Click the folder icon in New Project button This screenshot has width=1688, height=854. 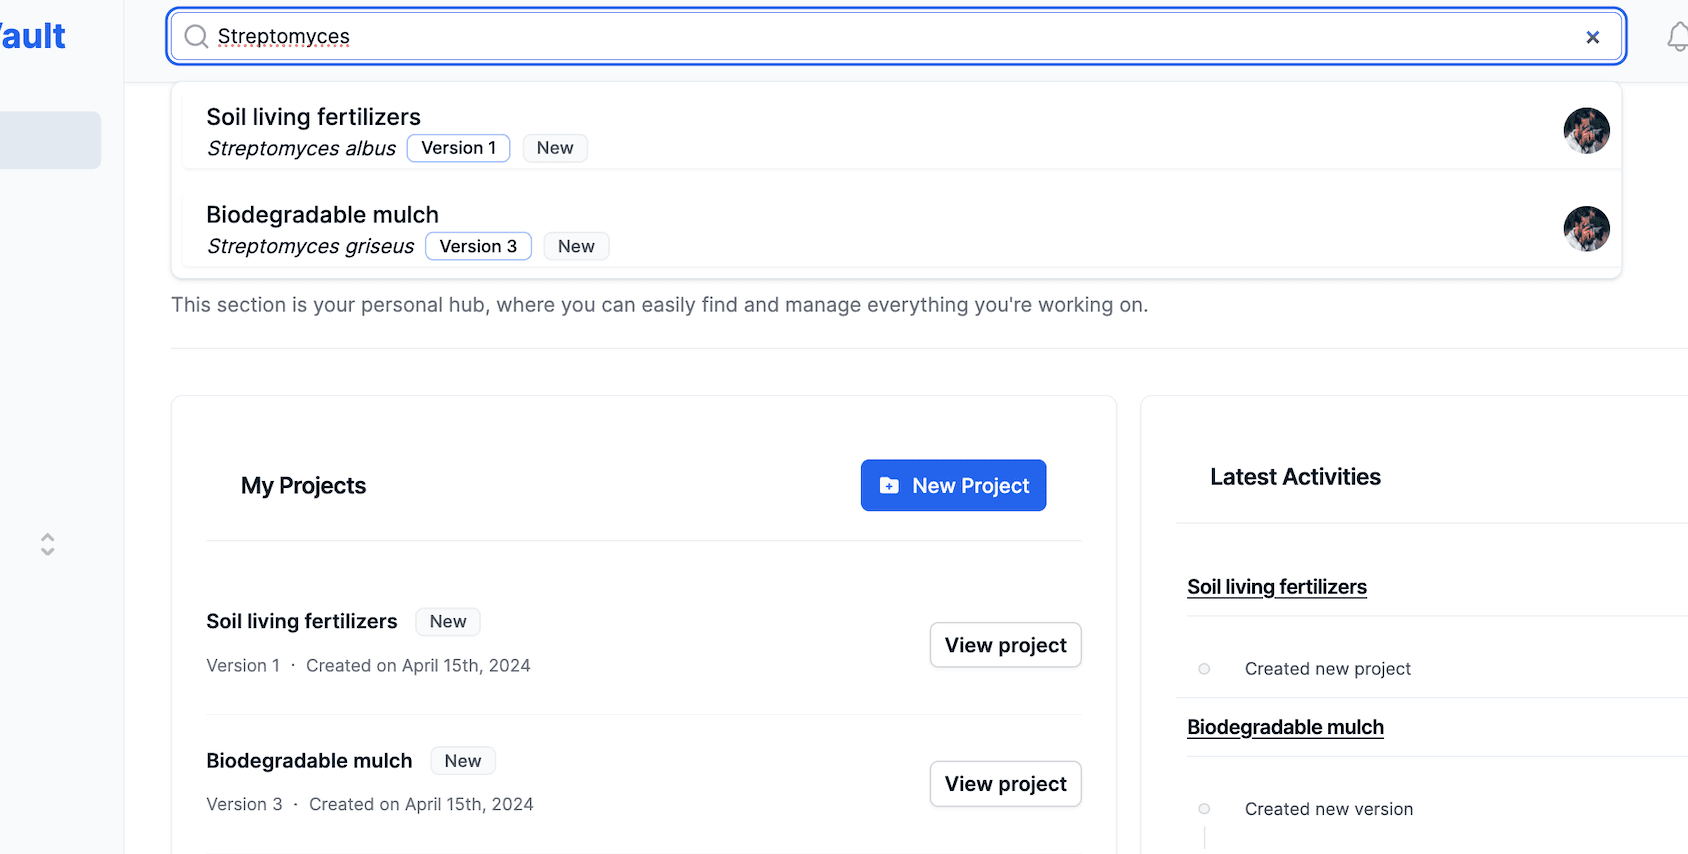[889, 486]
